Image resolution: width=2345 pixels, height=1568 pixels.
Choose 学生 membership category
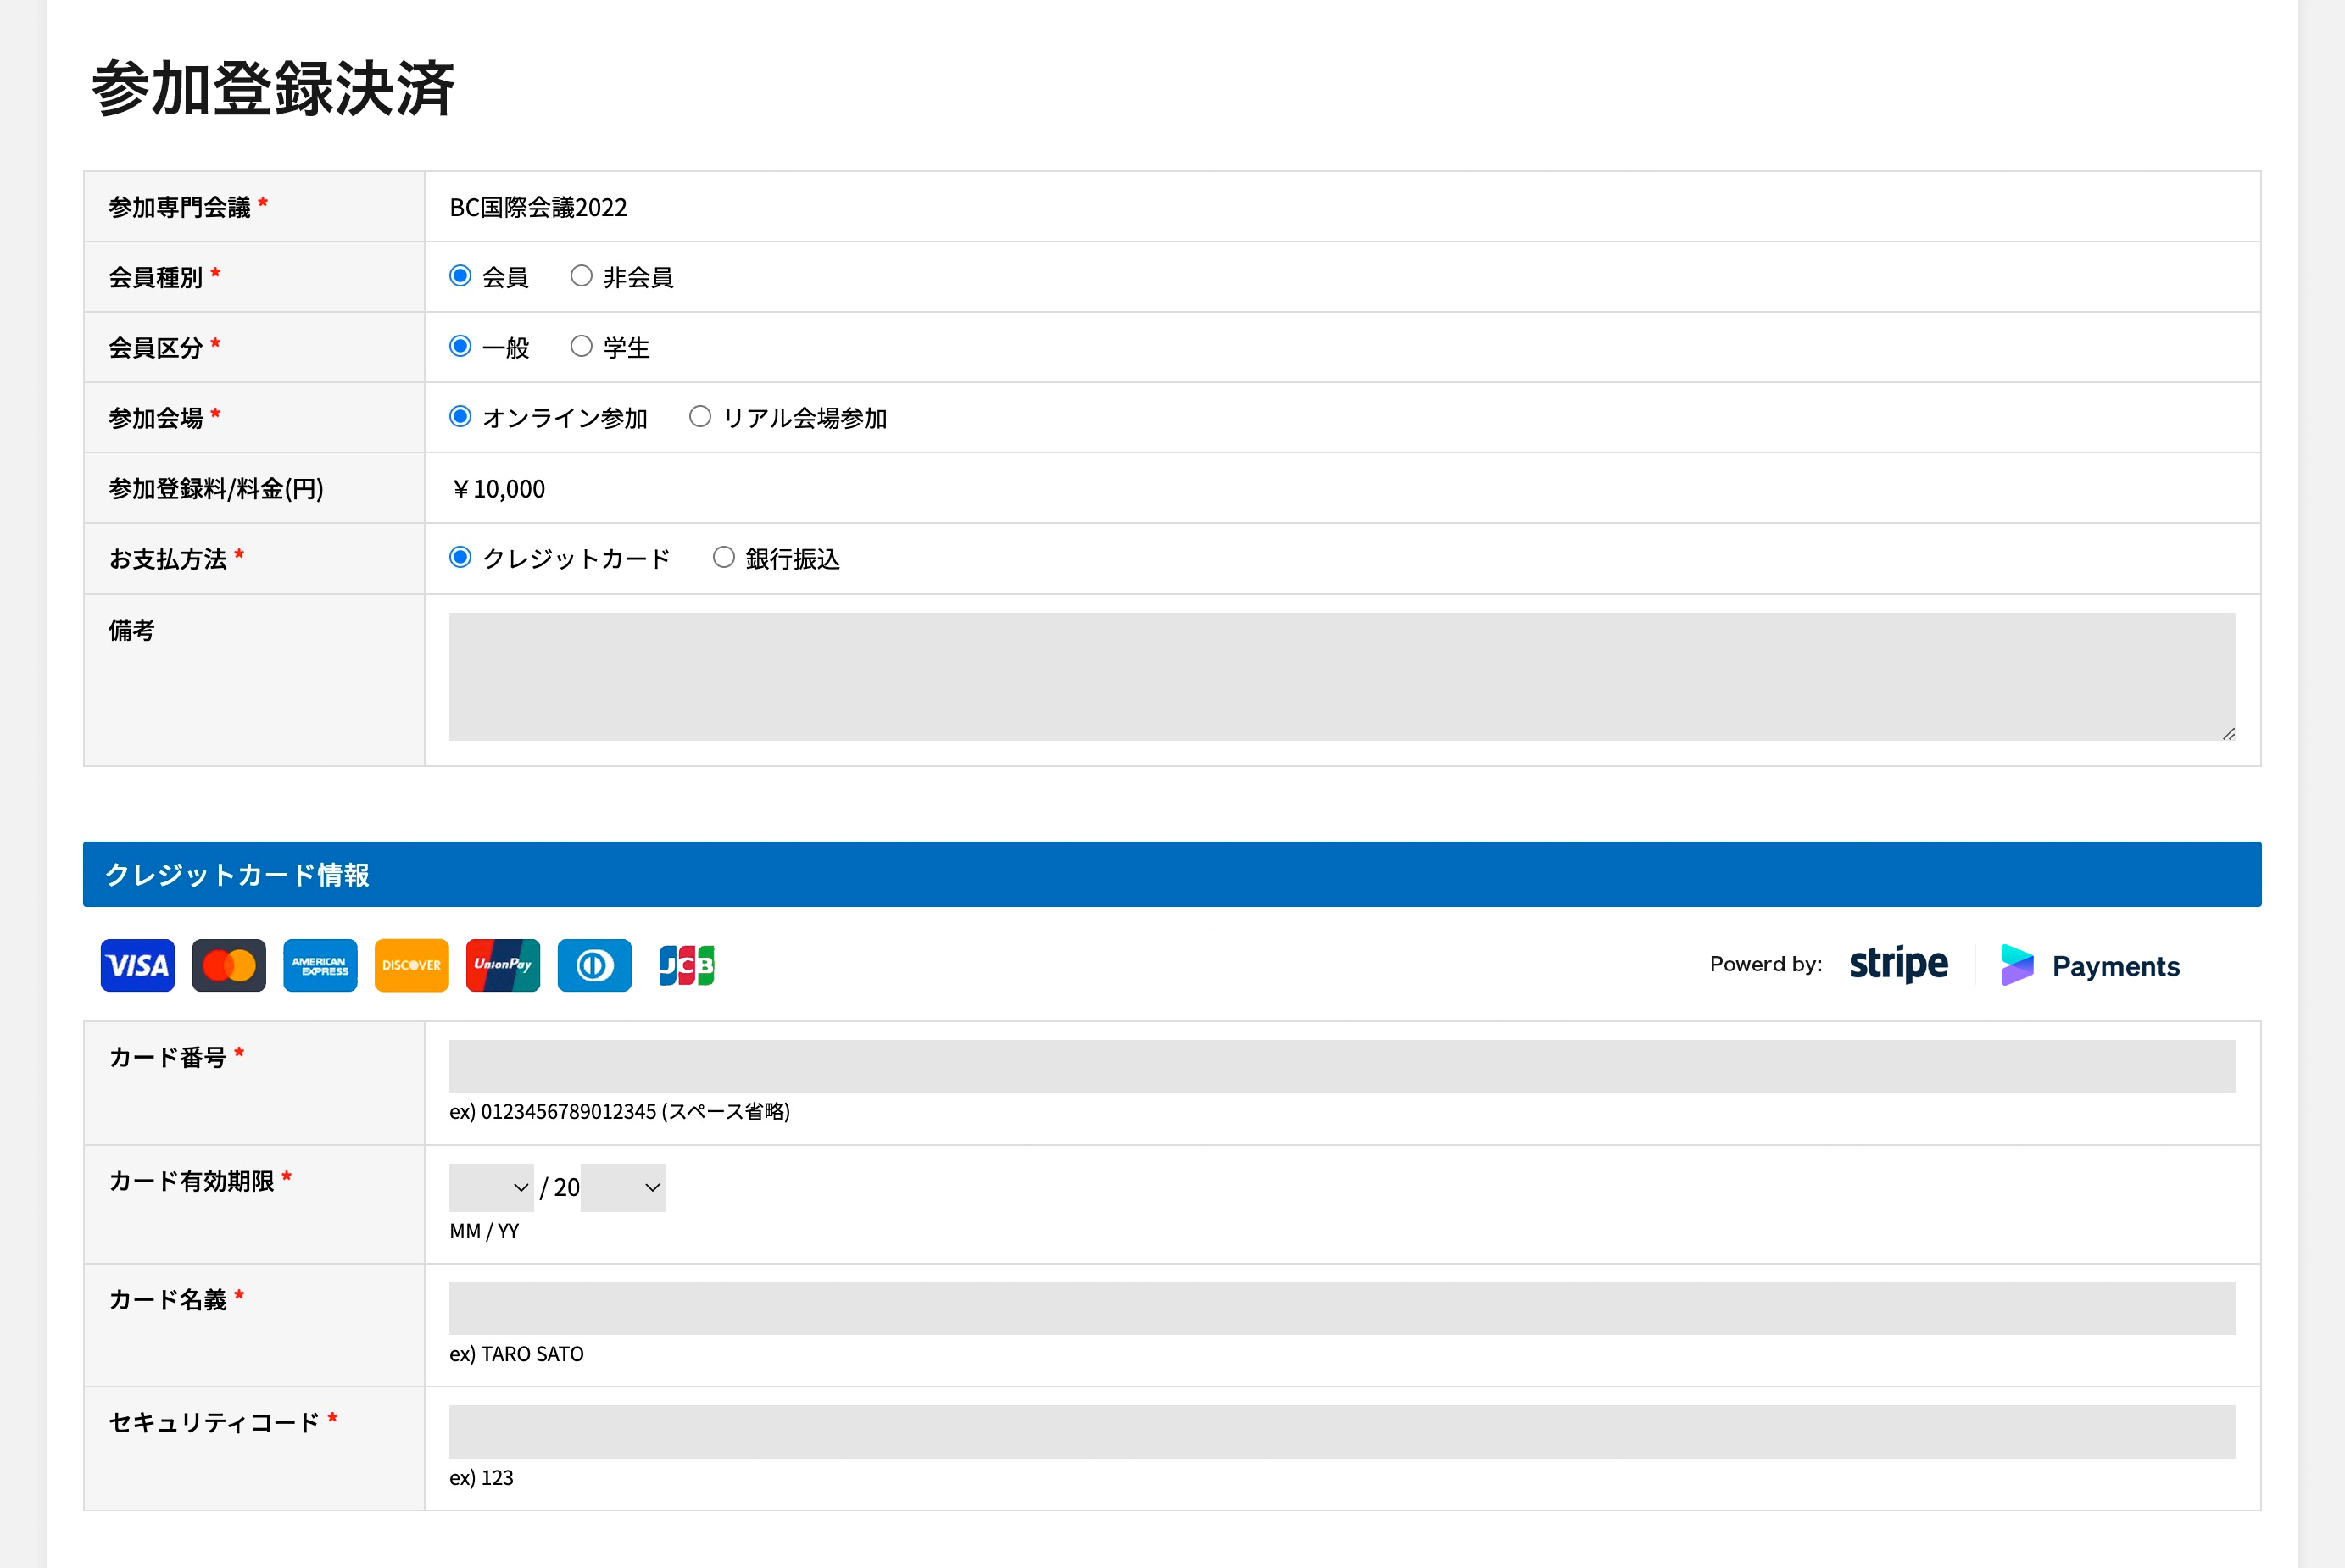click(x=581, y=346)
